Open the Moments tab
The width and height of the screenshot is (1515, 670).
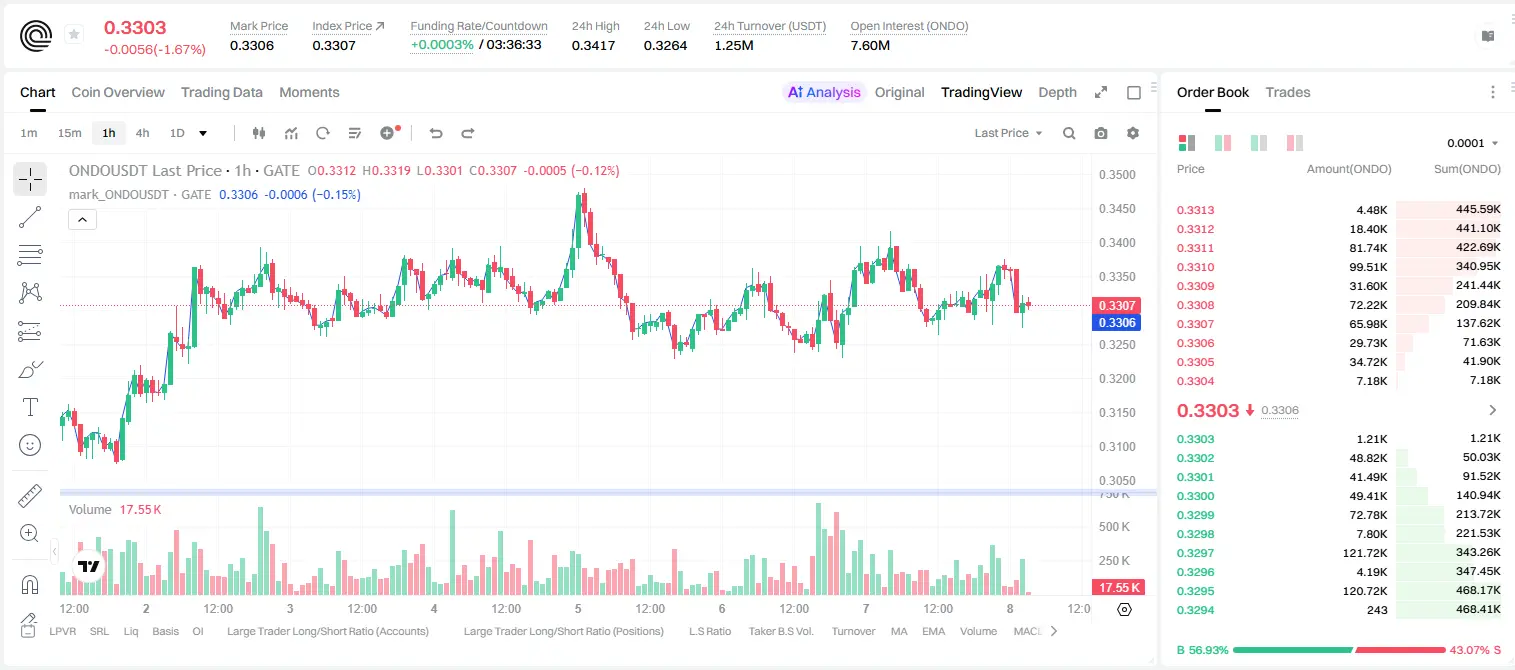click(309, 92)
